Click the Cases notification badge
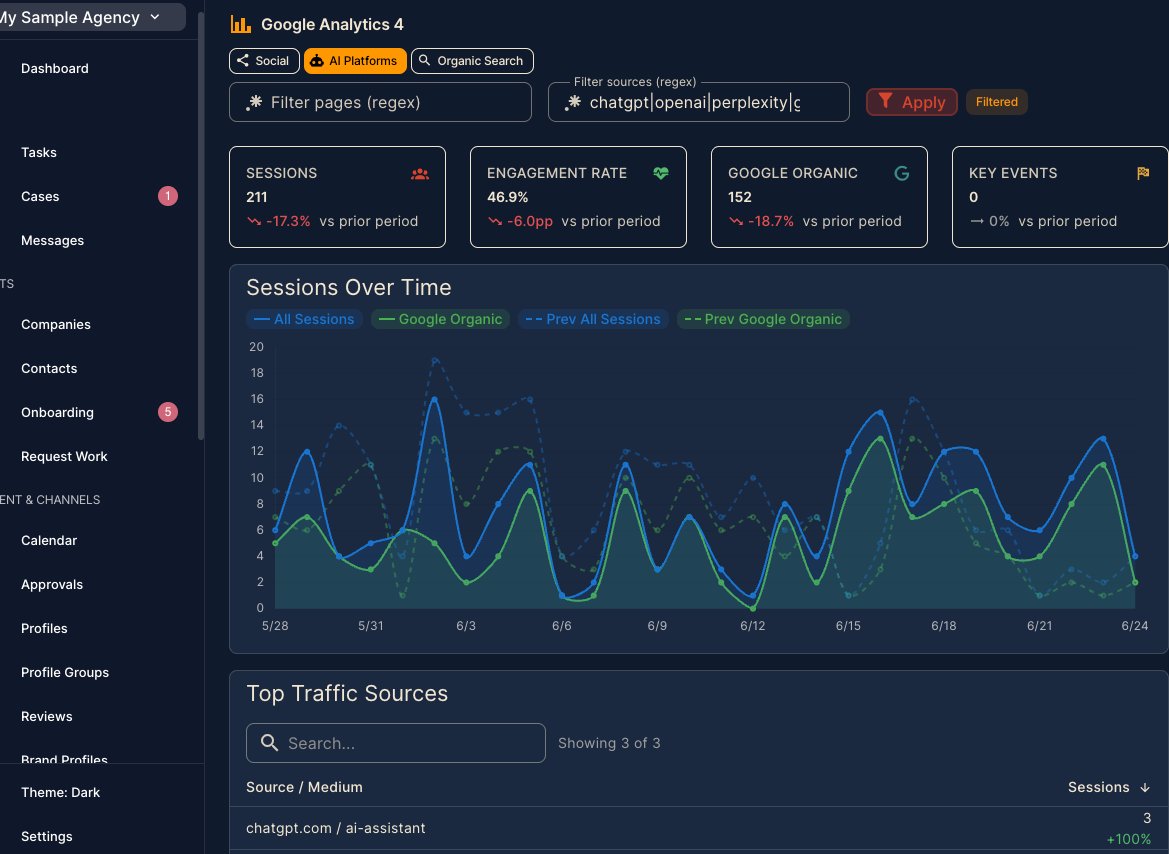 tap(168, 196)
